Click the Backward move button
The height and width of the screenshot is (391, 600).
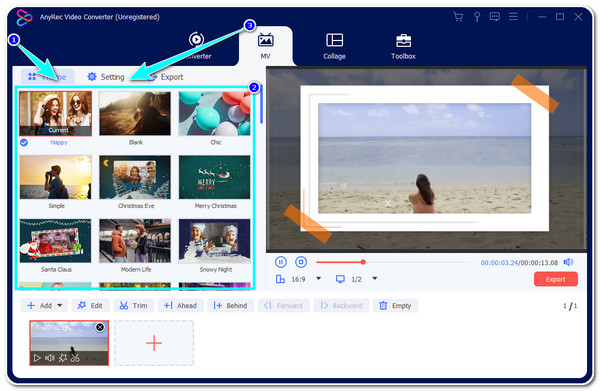(x=341, y=306)
